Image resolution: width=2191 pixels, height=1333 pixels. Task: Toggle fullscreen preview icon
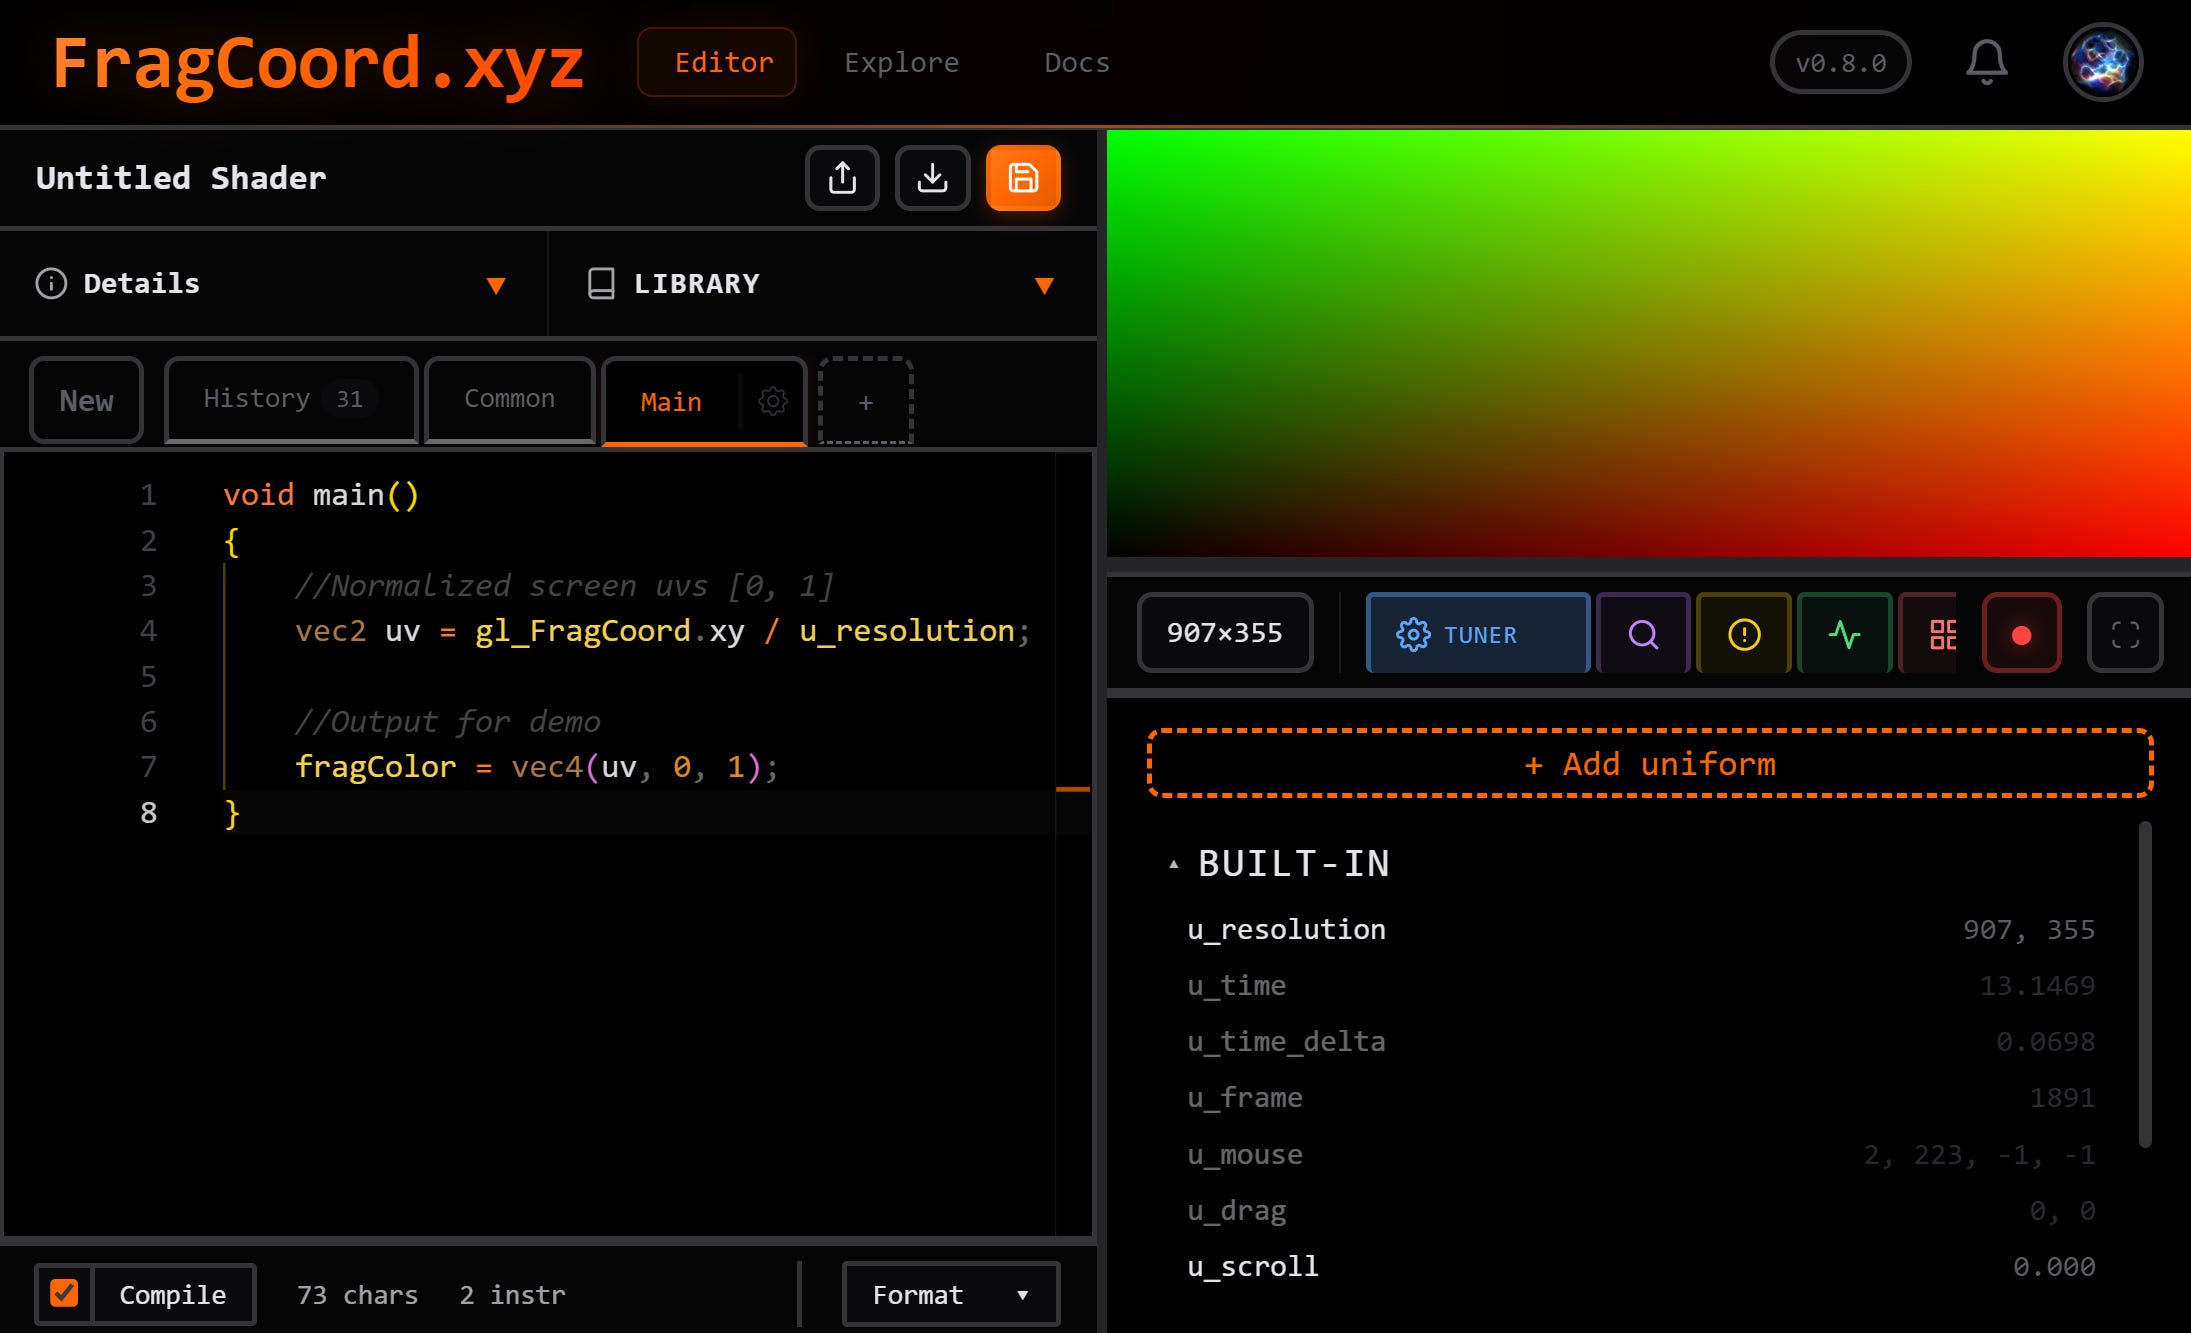(x=2125, y=634)
